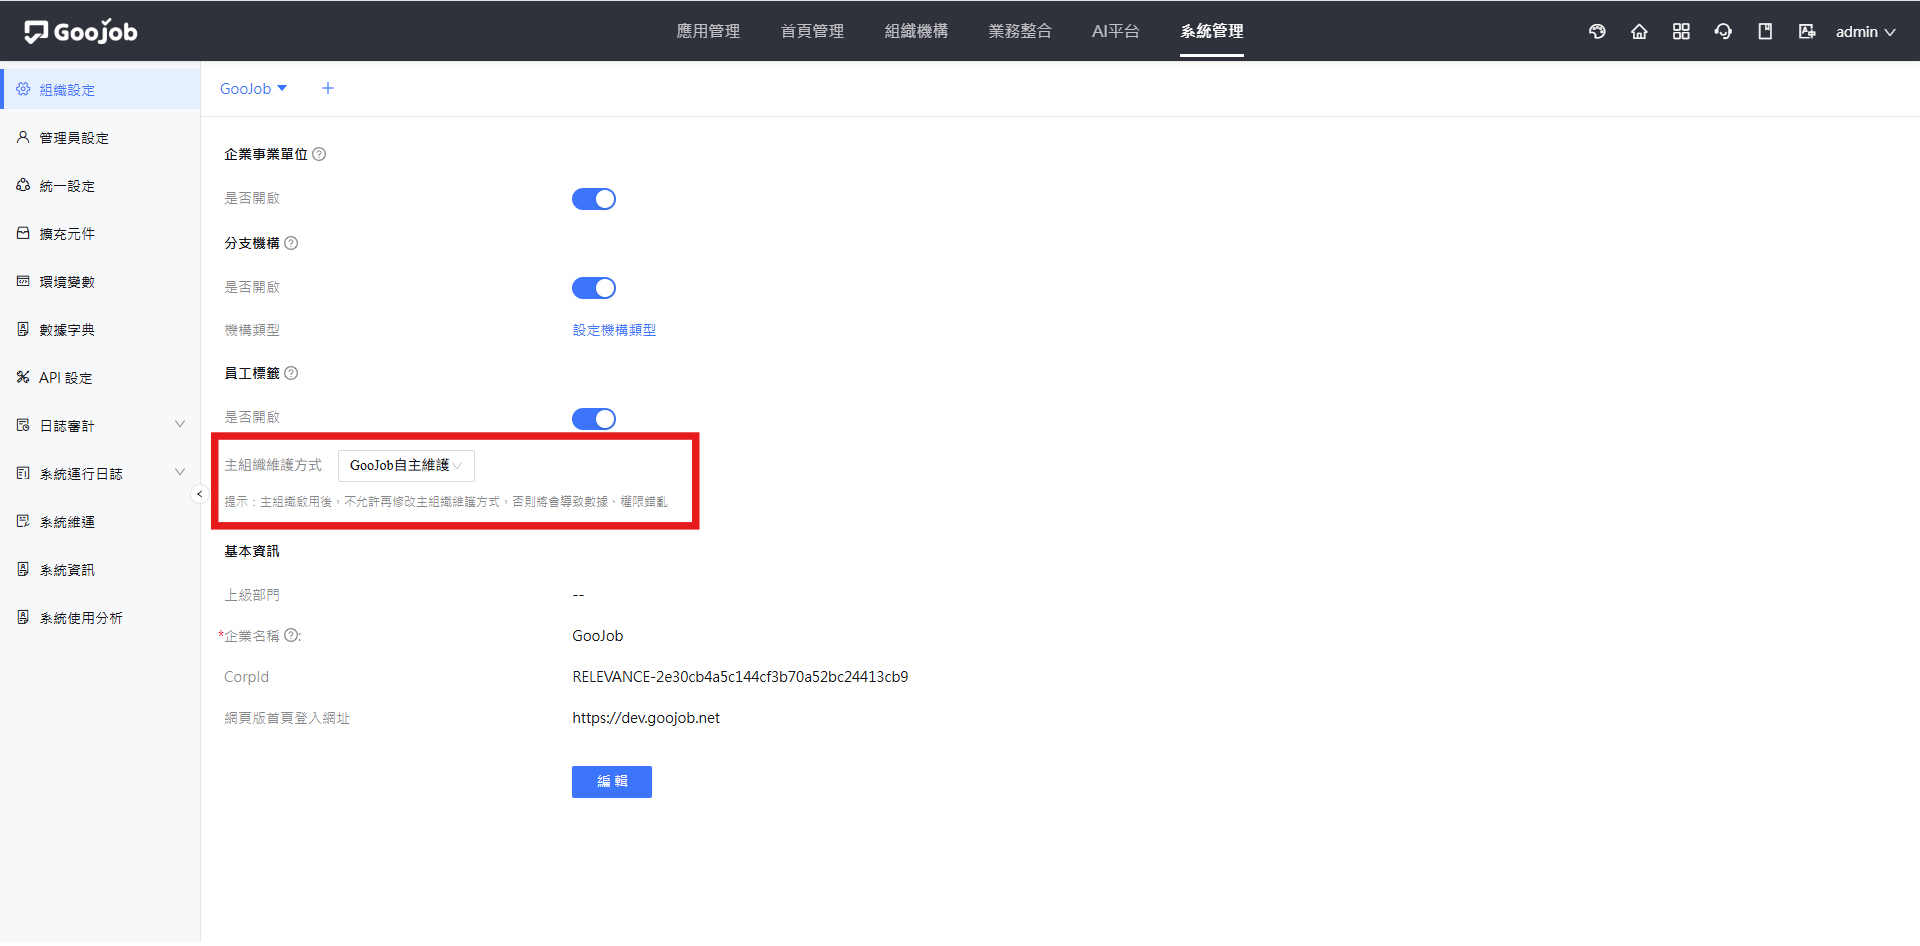Open the apps grid icon in header
1920x946 pixels.
(x=1681, y=32)
